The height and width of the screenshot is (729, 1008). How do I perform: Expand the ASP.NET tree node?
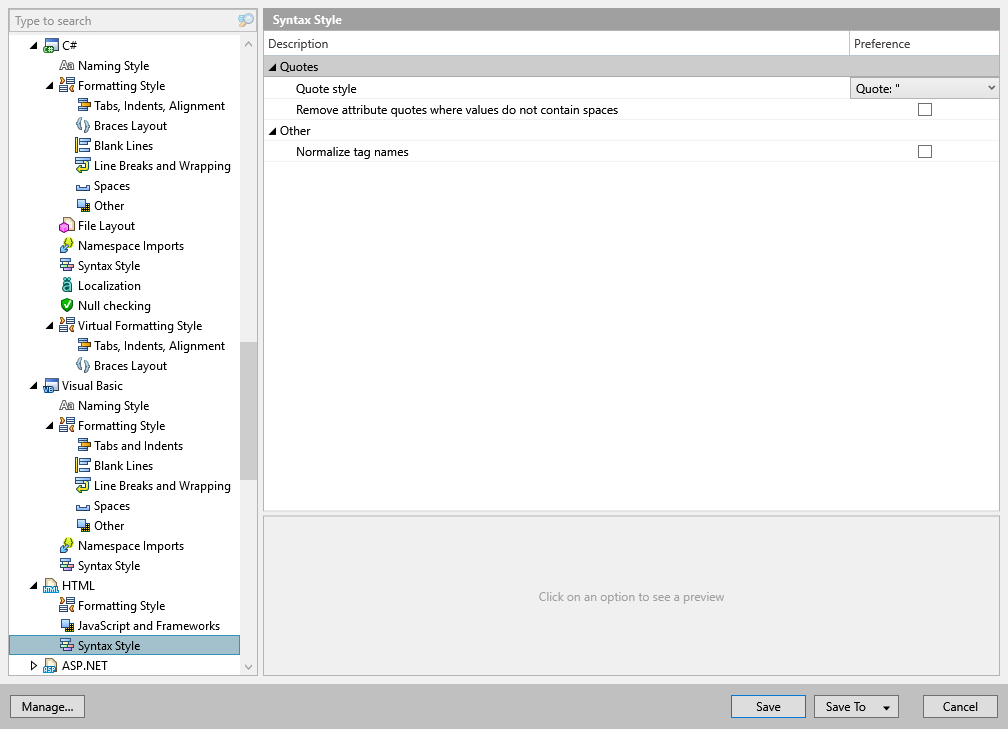click(33, 665)
